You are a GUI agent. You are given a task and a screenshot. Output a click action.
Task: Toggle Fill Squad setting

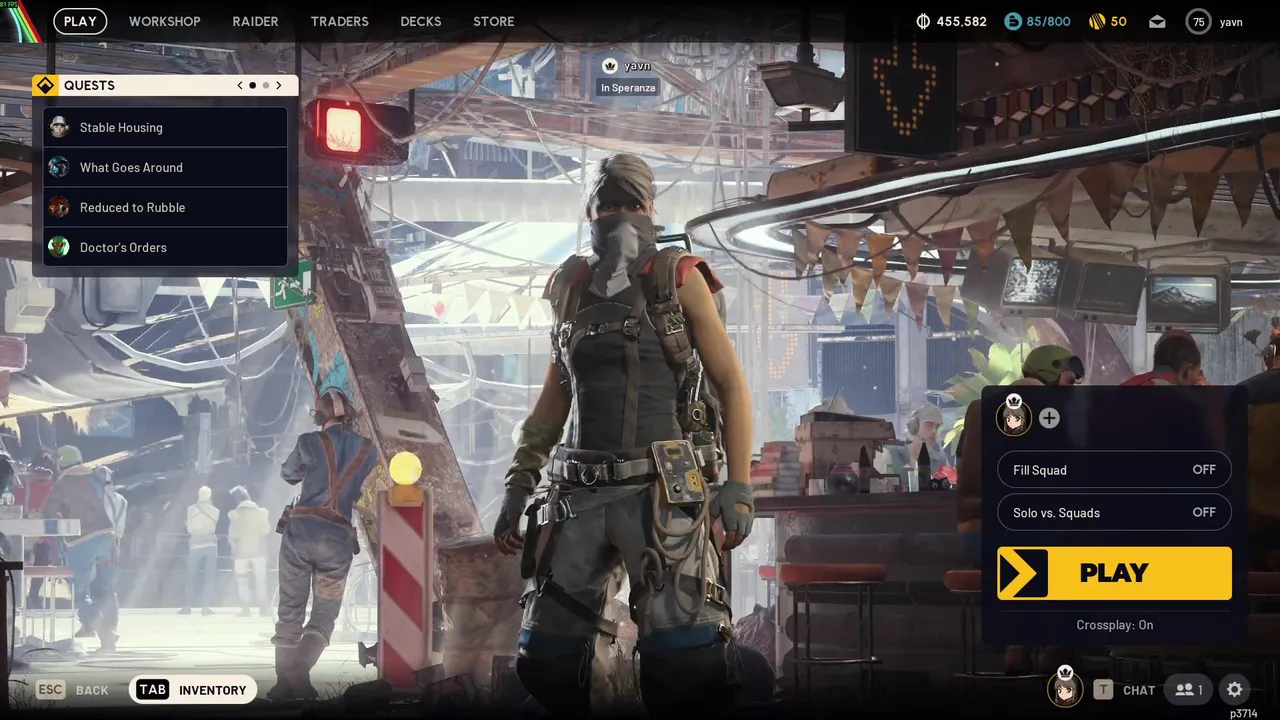(x=1114, y=470)
